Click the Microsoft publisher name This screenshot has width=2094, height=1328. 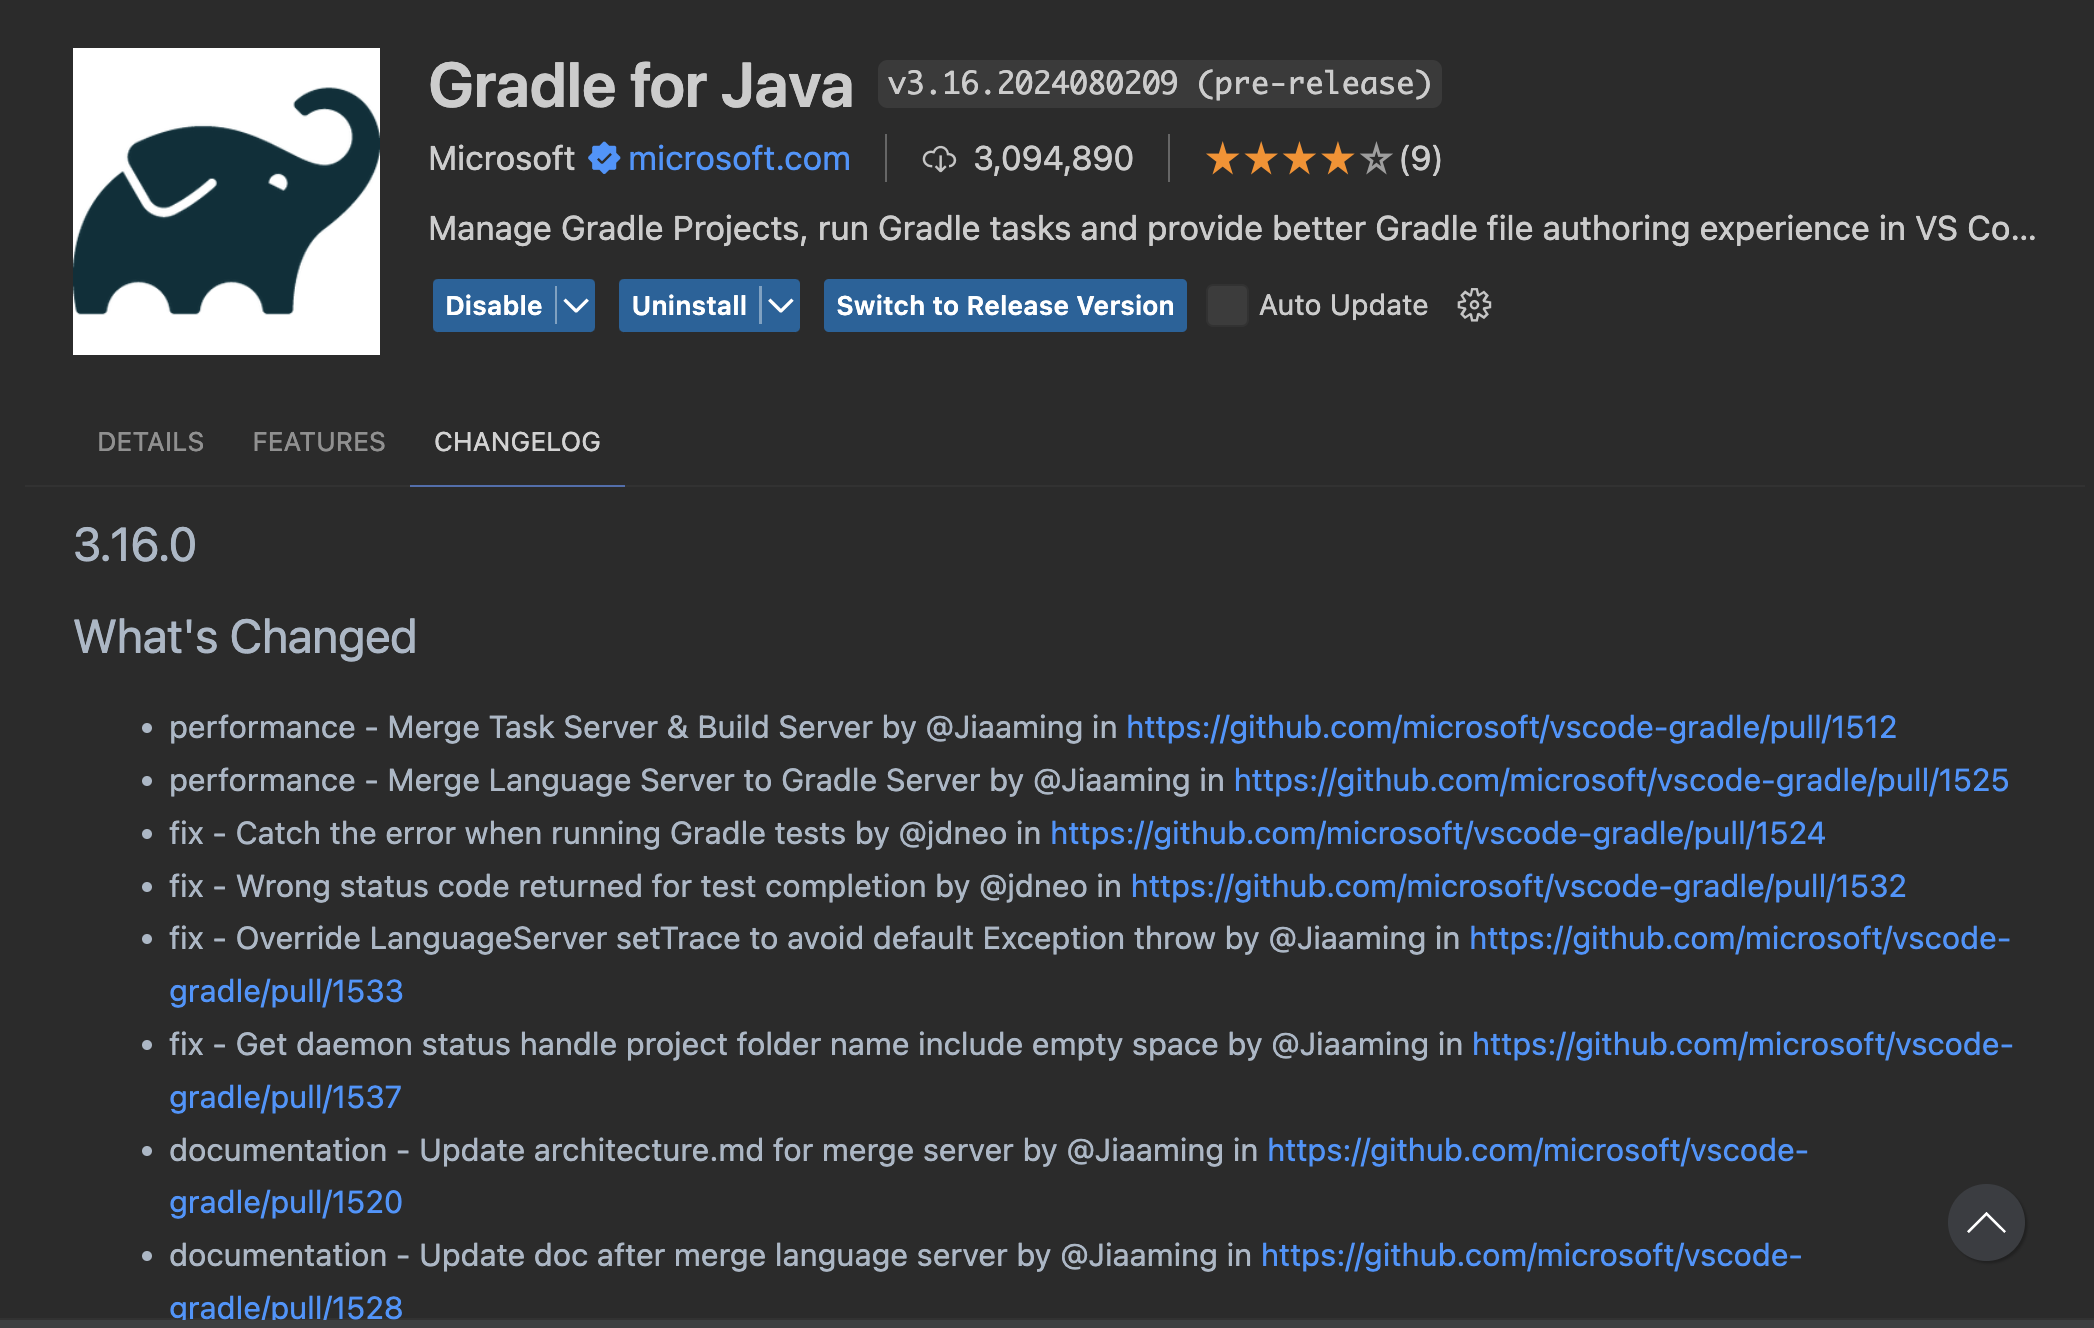click(501, 158)
